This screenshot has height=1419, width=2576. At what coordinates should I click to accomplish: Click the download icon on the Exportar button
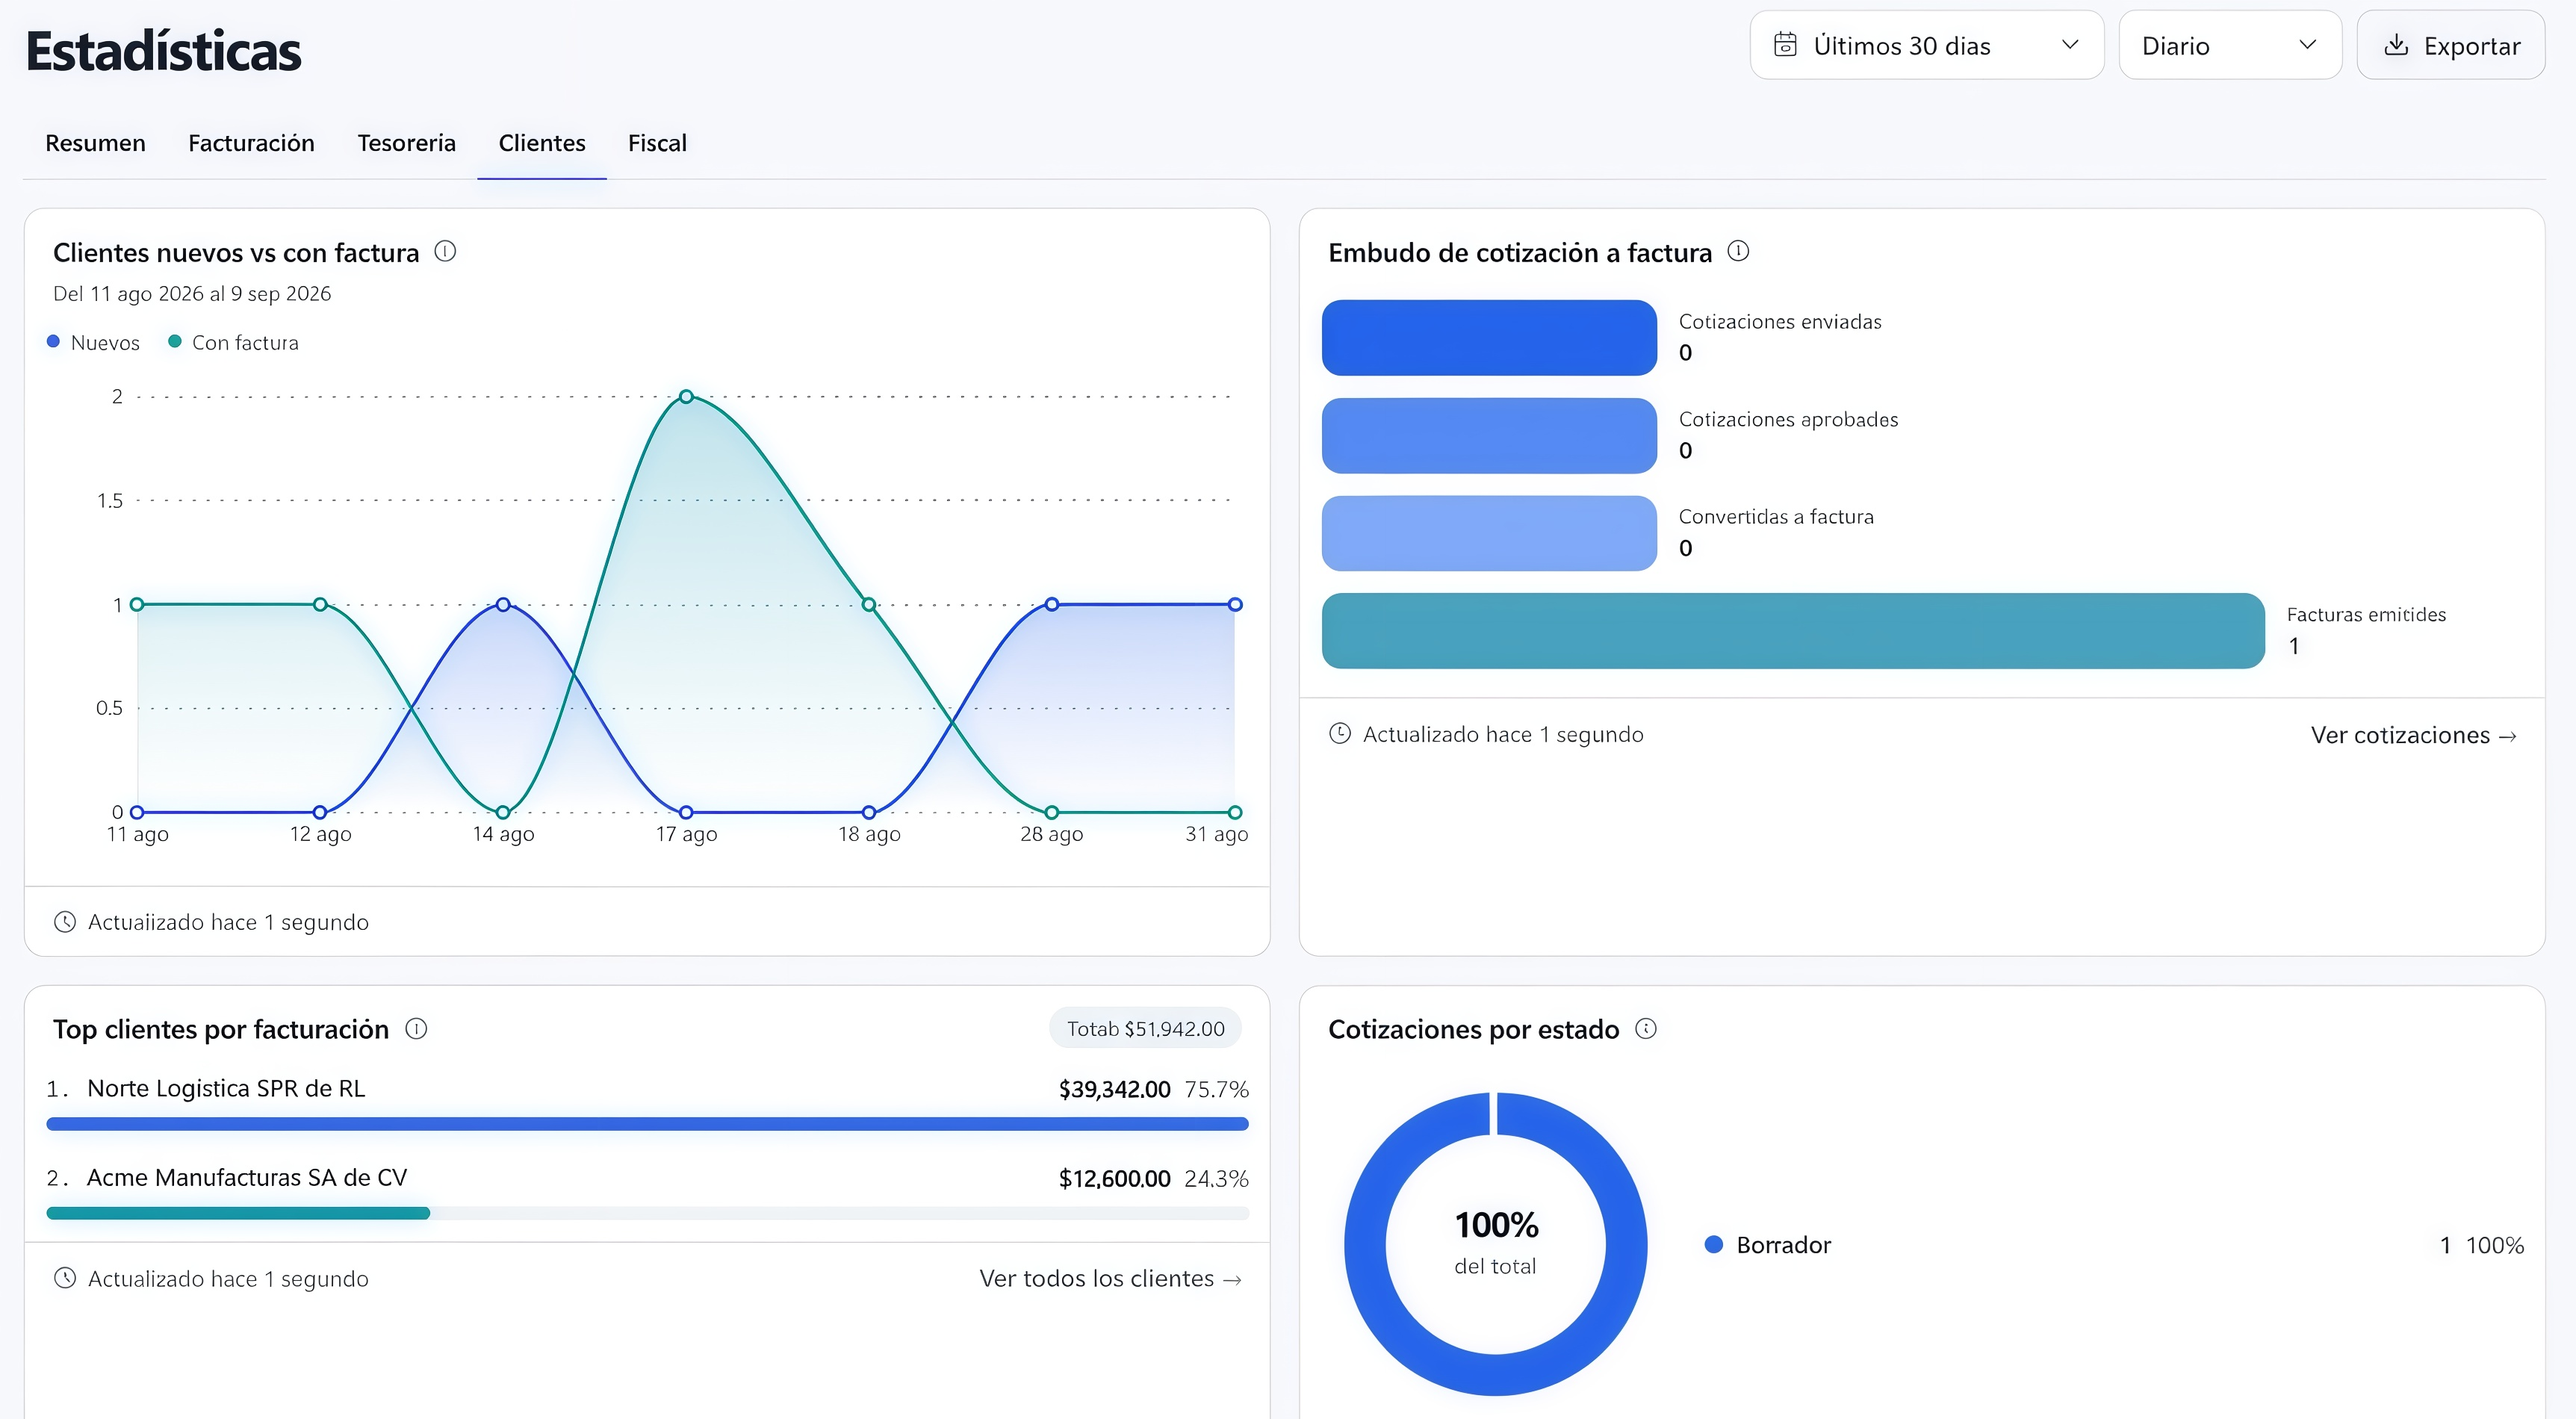[2396, 45]
